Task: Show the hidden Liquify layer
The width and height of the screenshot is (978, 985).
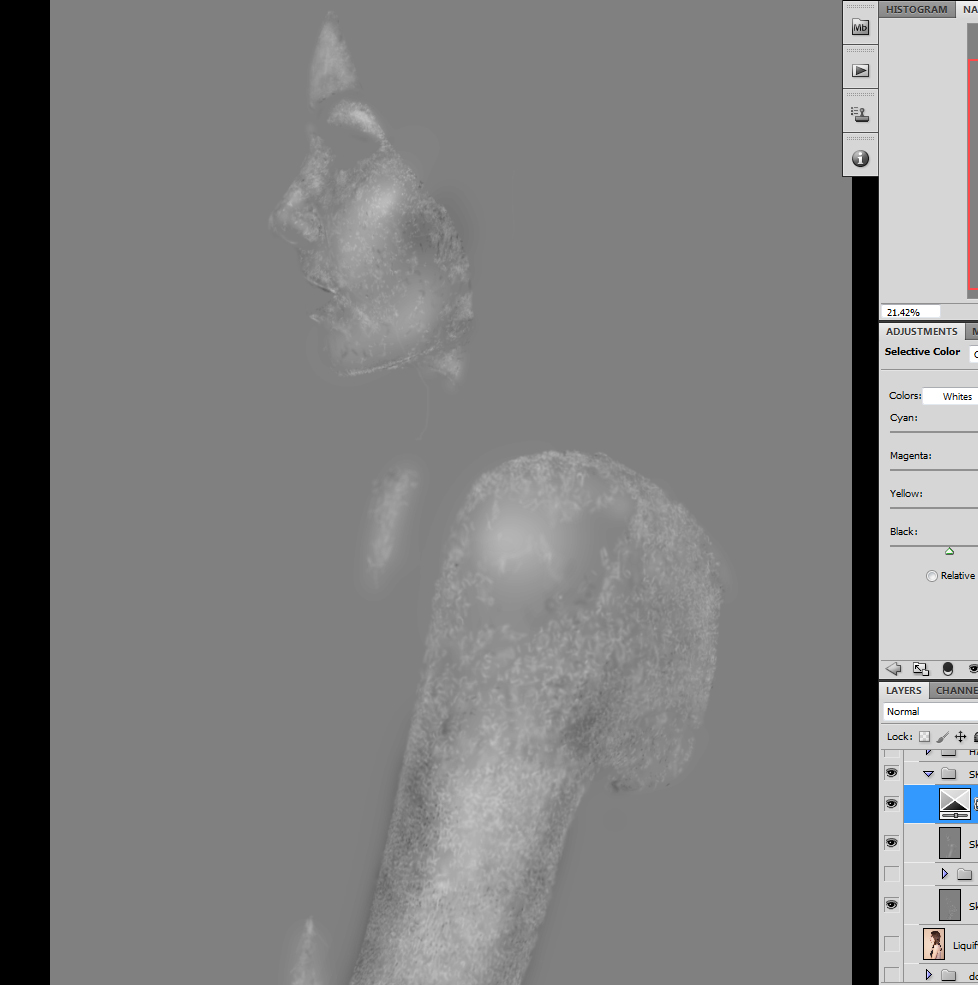Action: click(891, 944)
